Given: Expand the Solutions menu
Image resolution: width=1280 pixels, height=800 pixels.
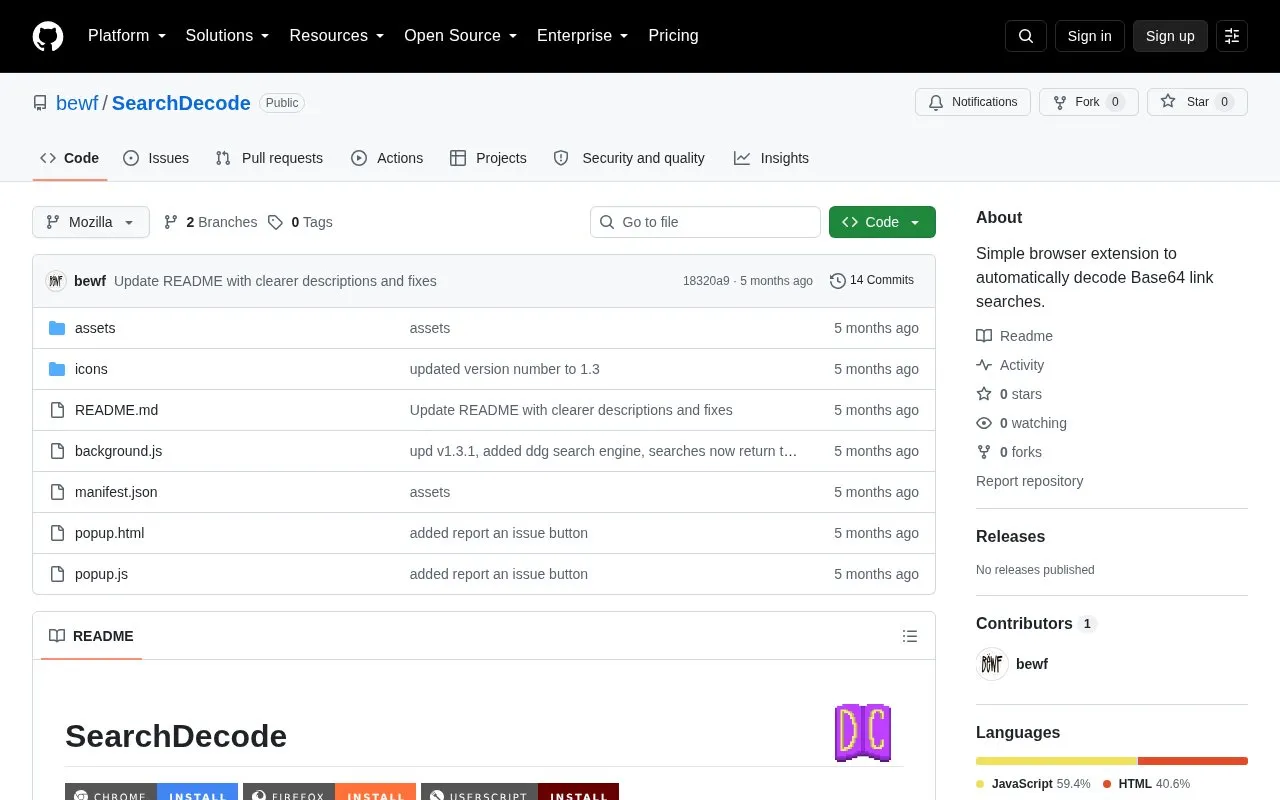Looking at the screenshot, I should tap(227, 36).
